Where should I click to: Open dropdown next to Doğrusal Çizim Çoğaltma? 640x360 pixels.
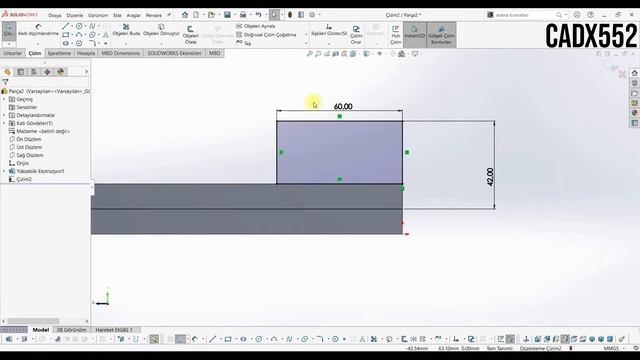306,35
